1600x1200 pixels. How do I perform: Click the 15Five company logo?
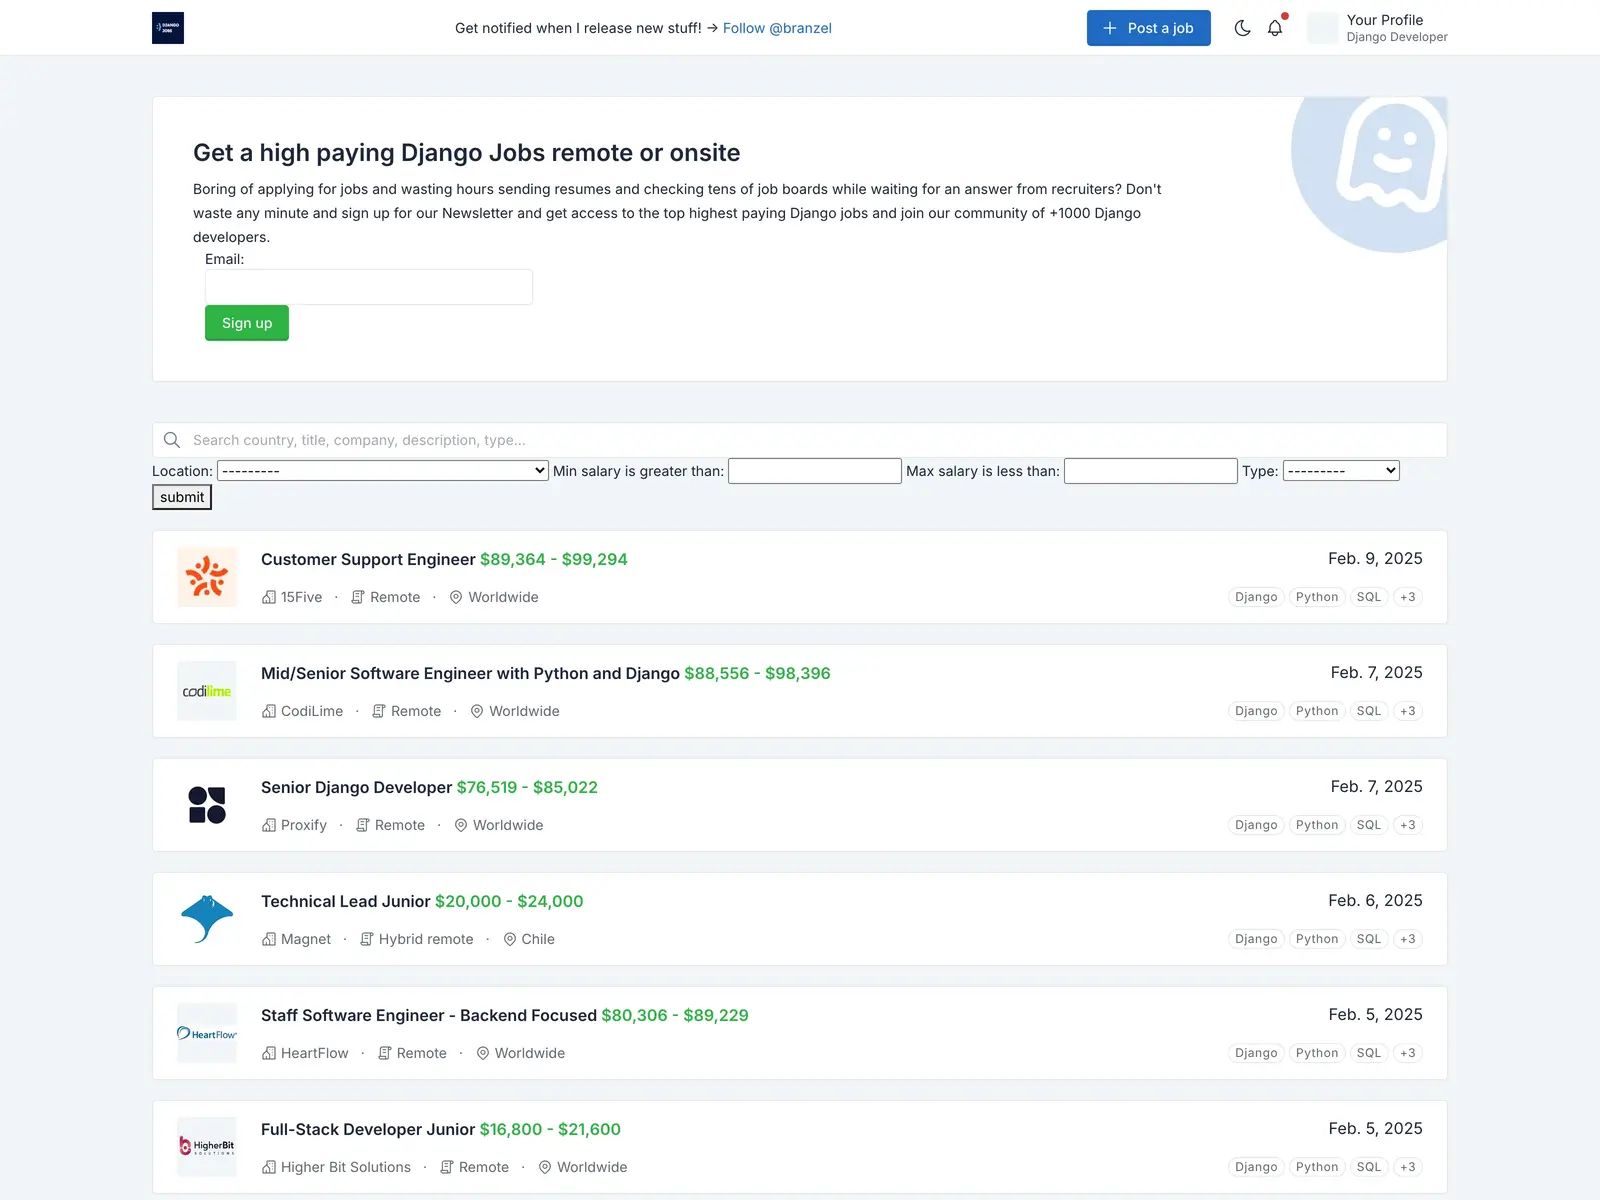tap(207, 577)
